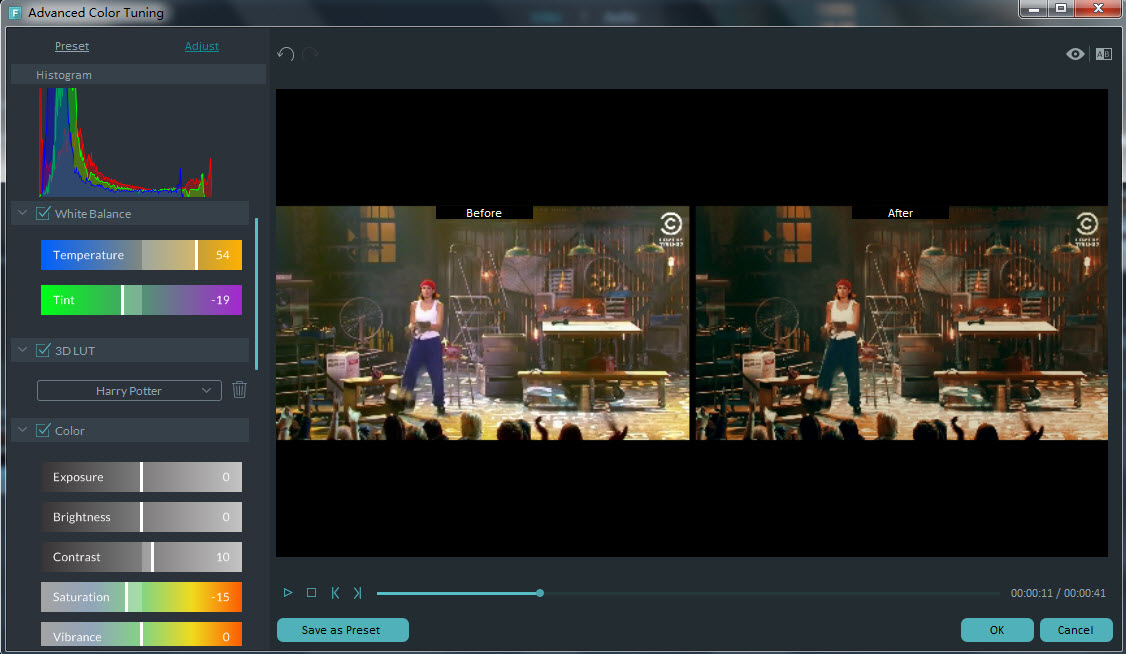Uncheck the 3D LUT checkbox
Image resolution: width=1126 pixels, height=654 pixels.
tap(43, 350)
